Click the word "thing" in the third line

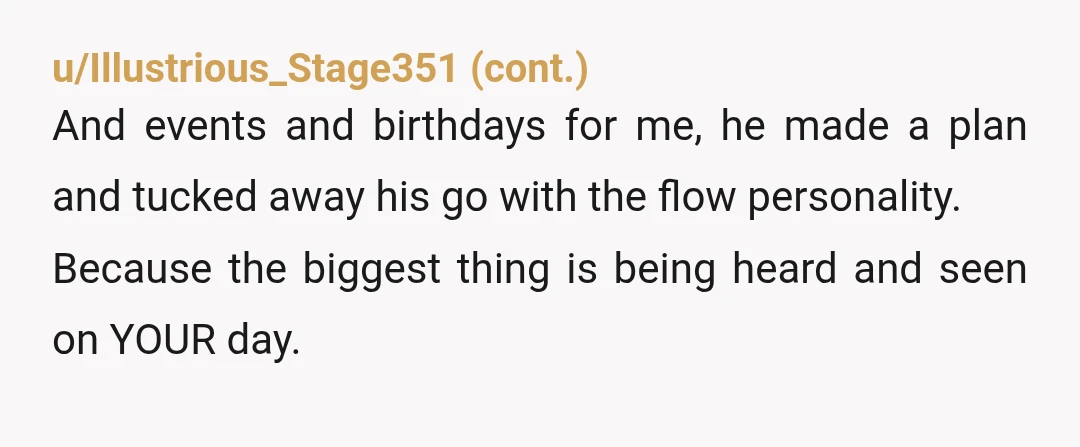coord(503,270)
